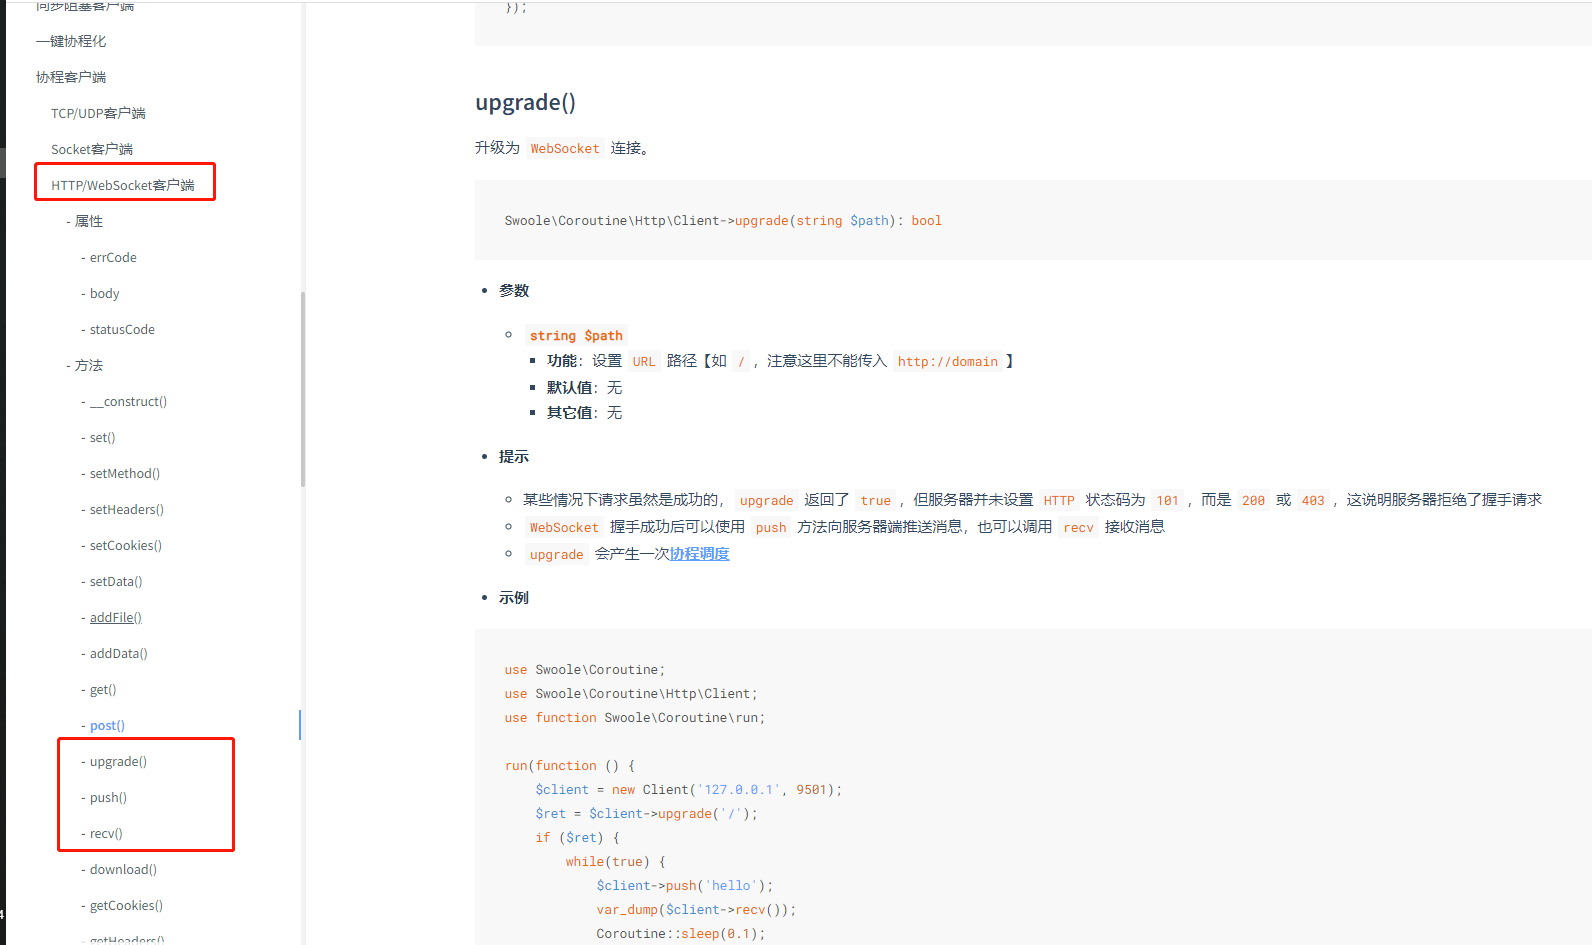The height and width of the screenshot is (945, 1592).
Task: Click the 参数 bullet heading
Action: point(514,290)
